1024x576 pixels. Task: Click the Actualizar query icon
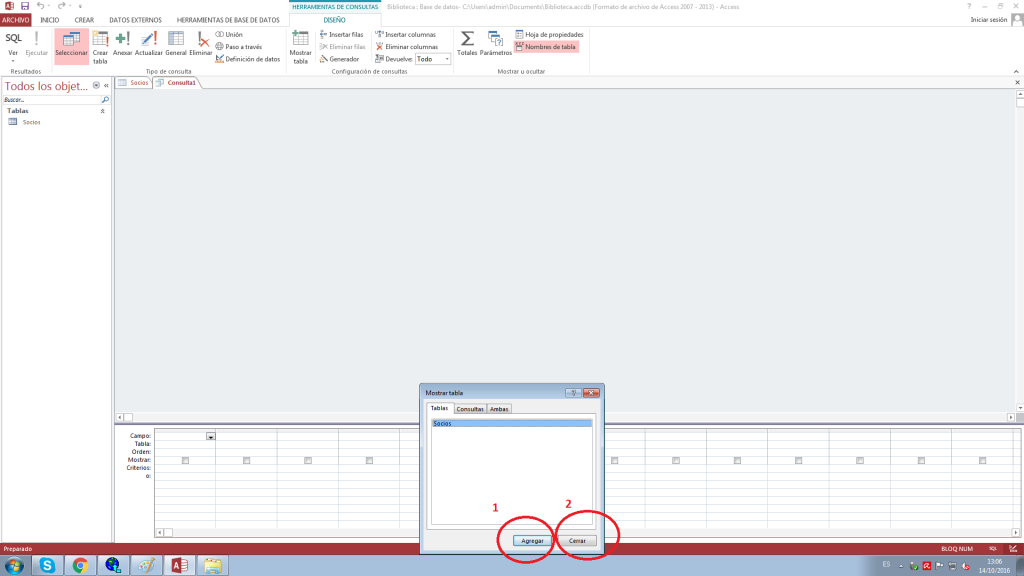[x=149, y=42]
